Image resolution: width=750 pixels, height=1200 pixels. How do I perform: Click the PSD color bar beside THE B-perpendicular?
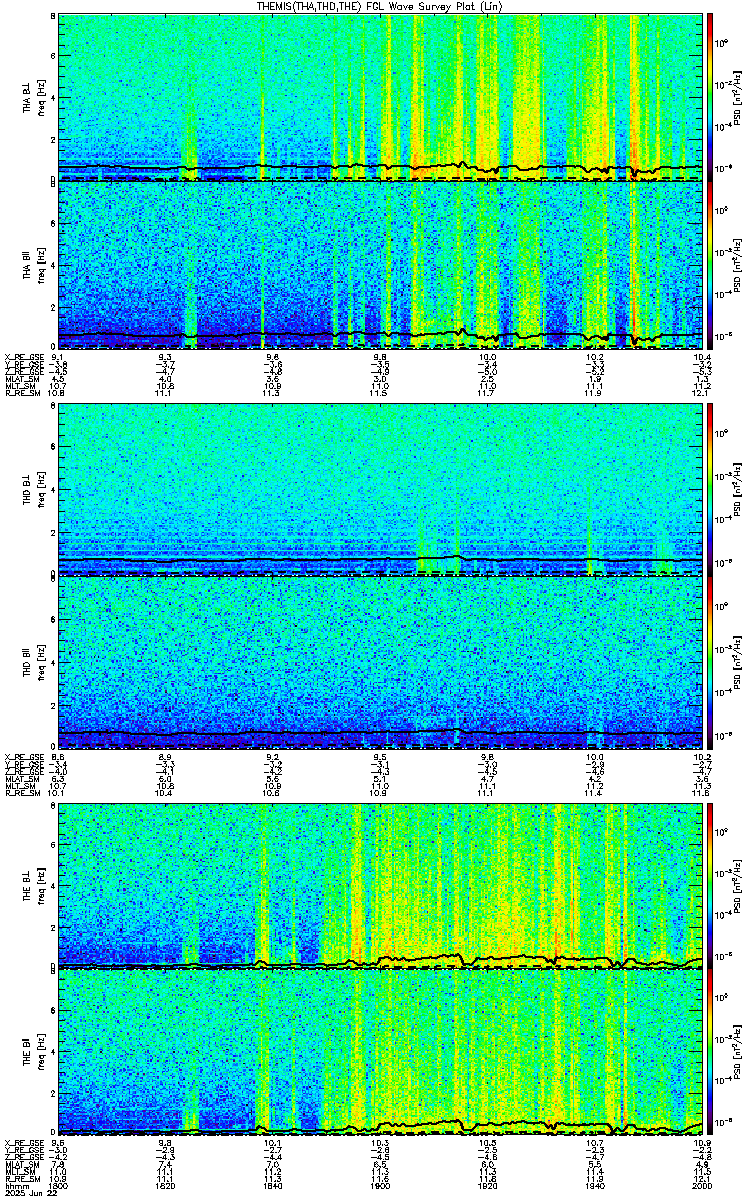709,886
